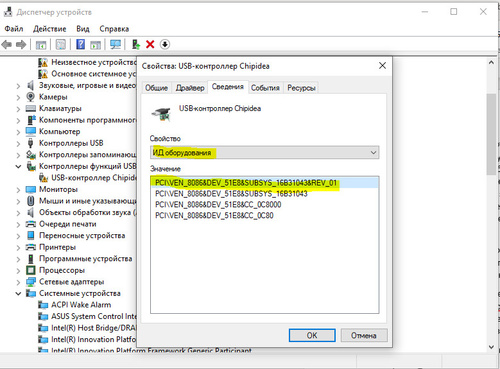Select Intel(R) Host Bridge/DRAM item

coord(94,328)
